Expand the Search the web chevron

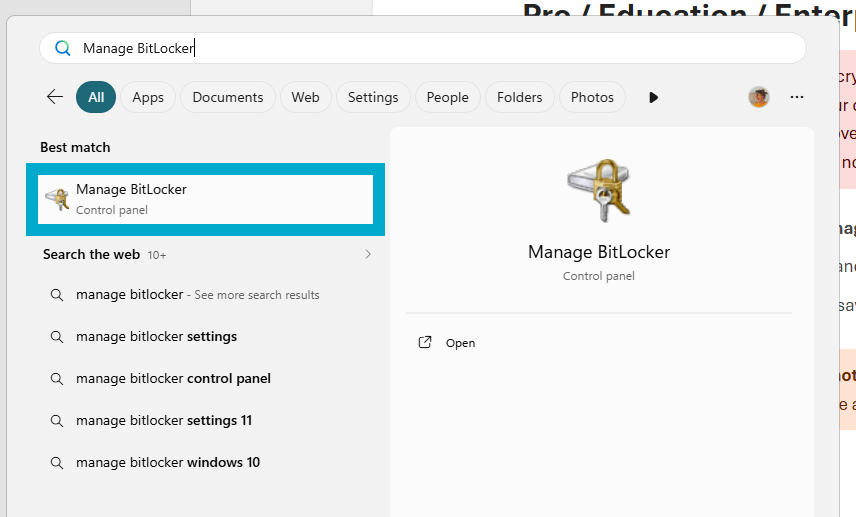[368, 254]
